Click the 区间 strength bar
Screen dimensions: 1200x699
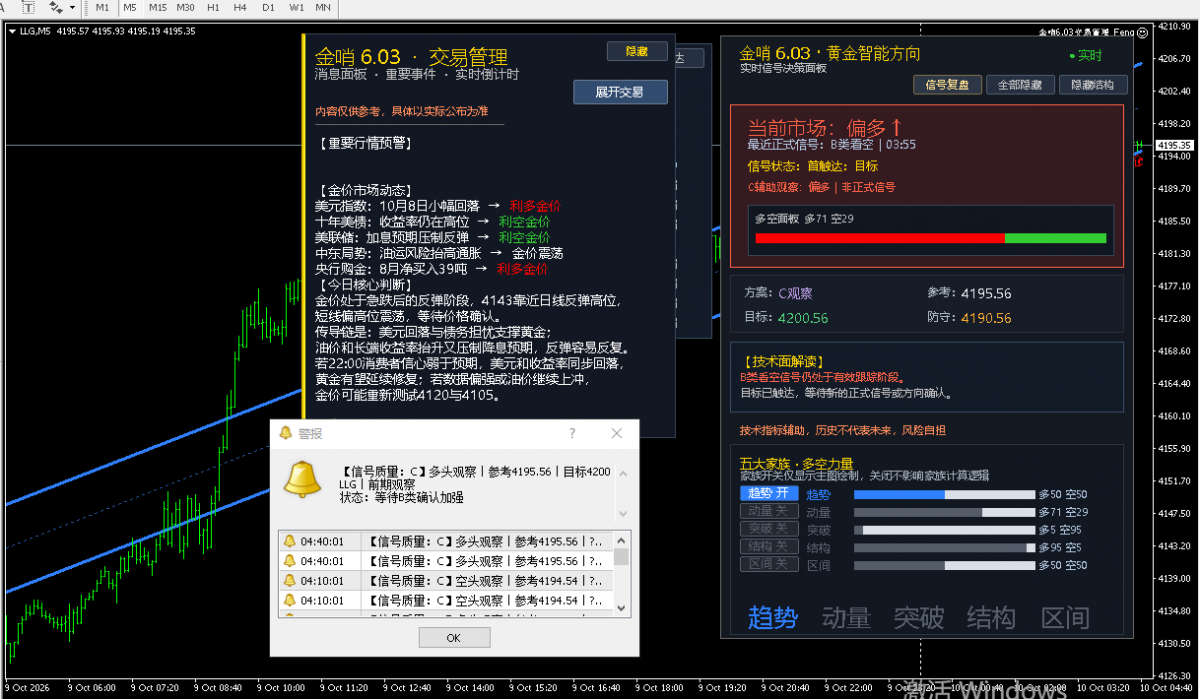(944, 565)
